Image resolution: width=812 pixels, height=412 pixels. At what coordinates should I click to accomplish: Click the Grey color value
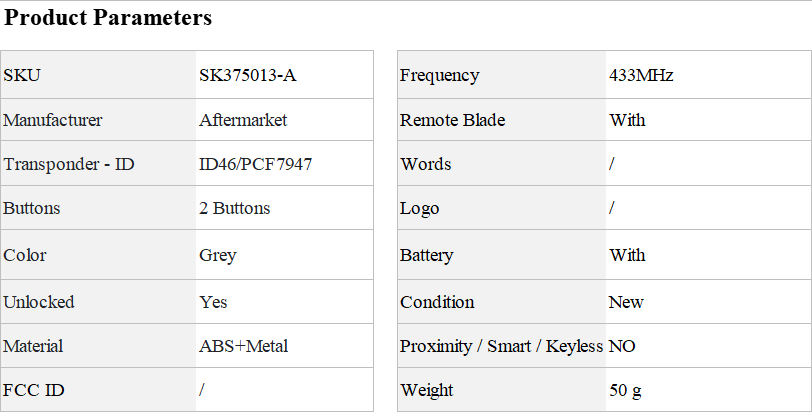coord(218,255)
